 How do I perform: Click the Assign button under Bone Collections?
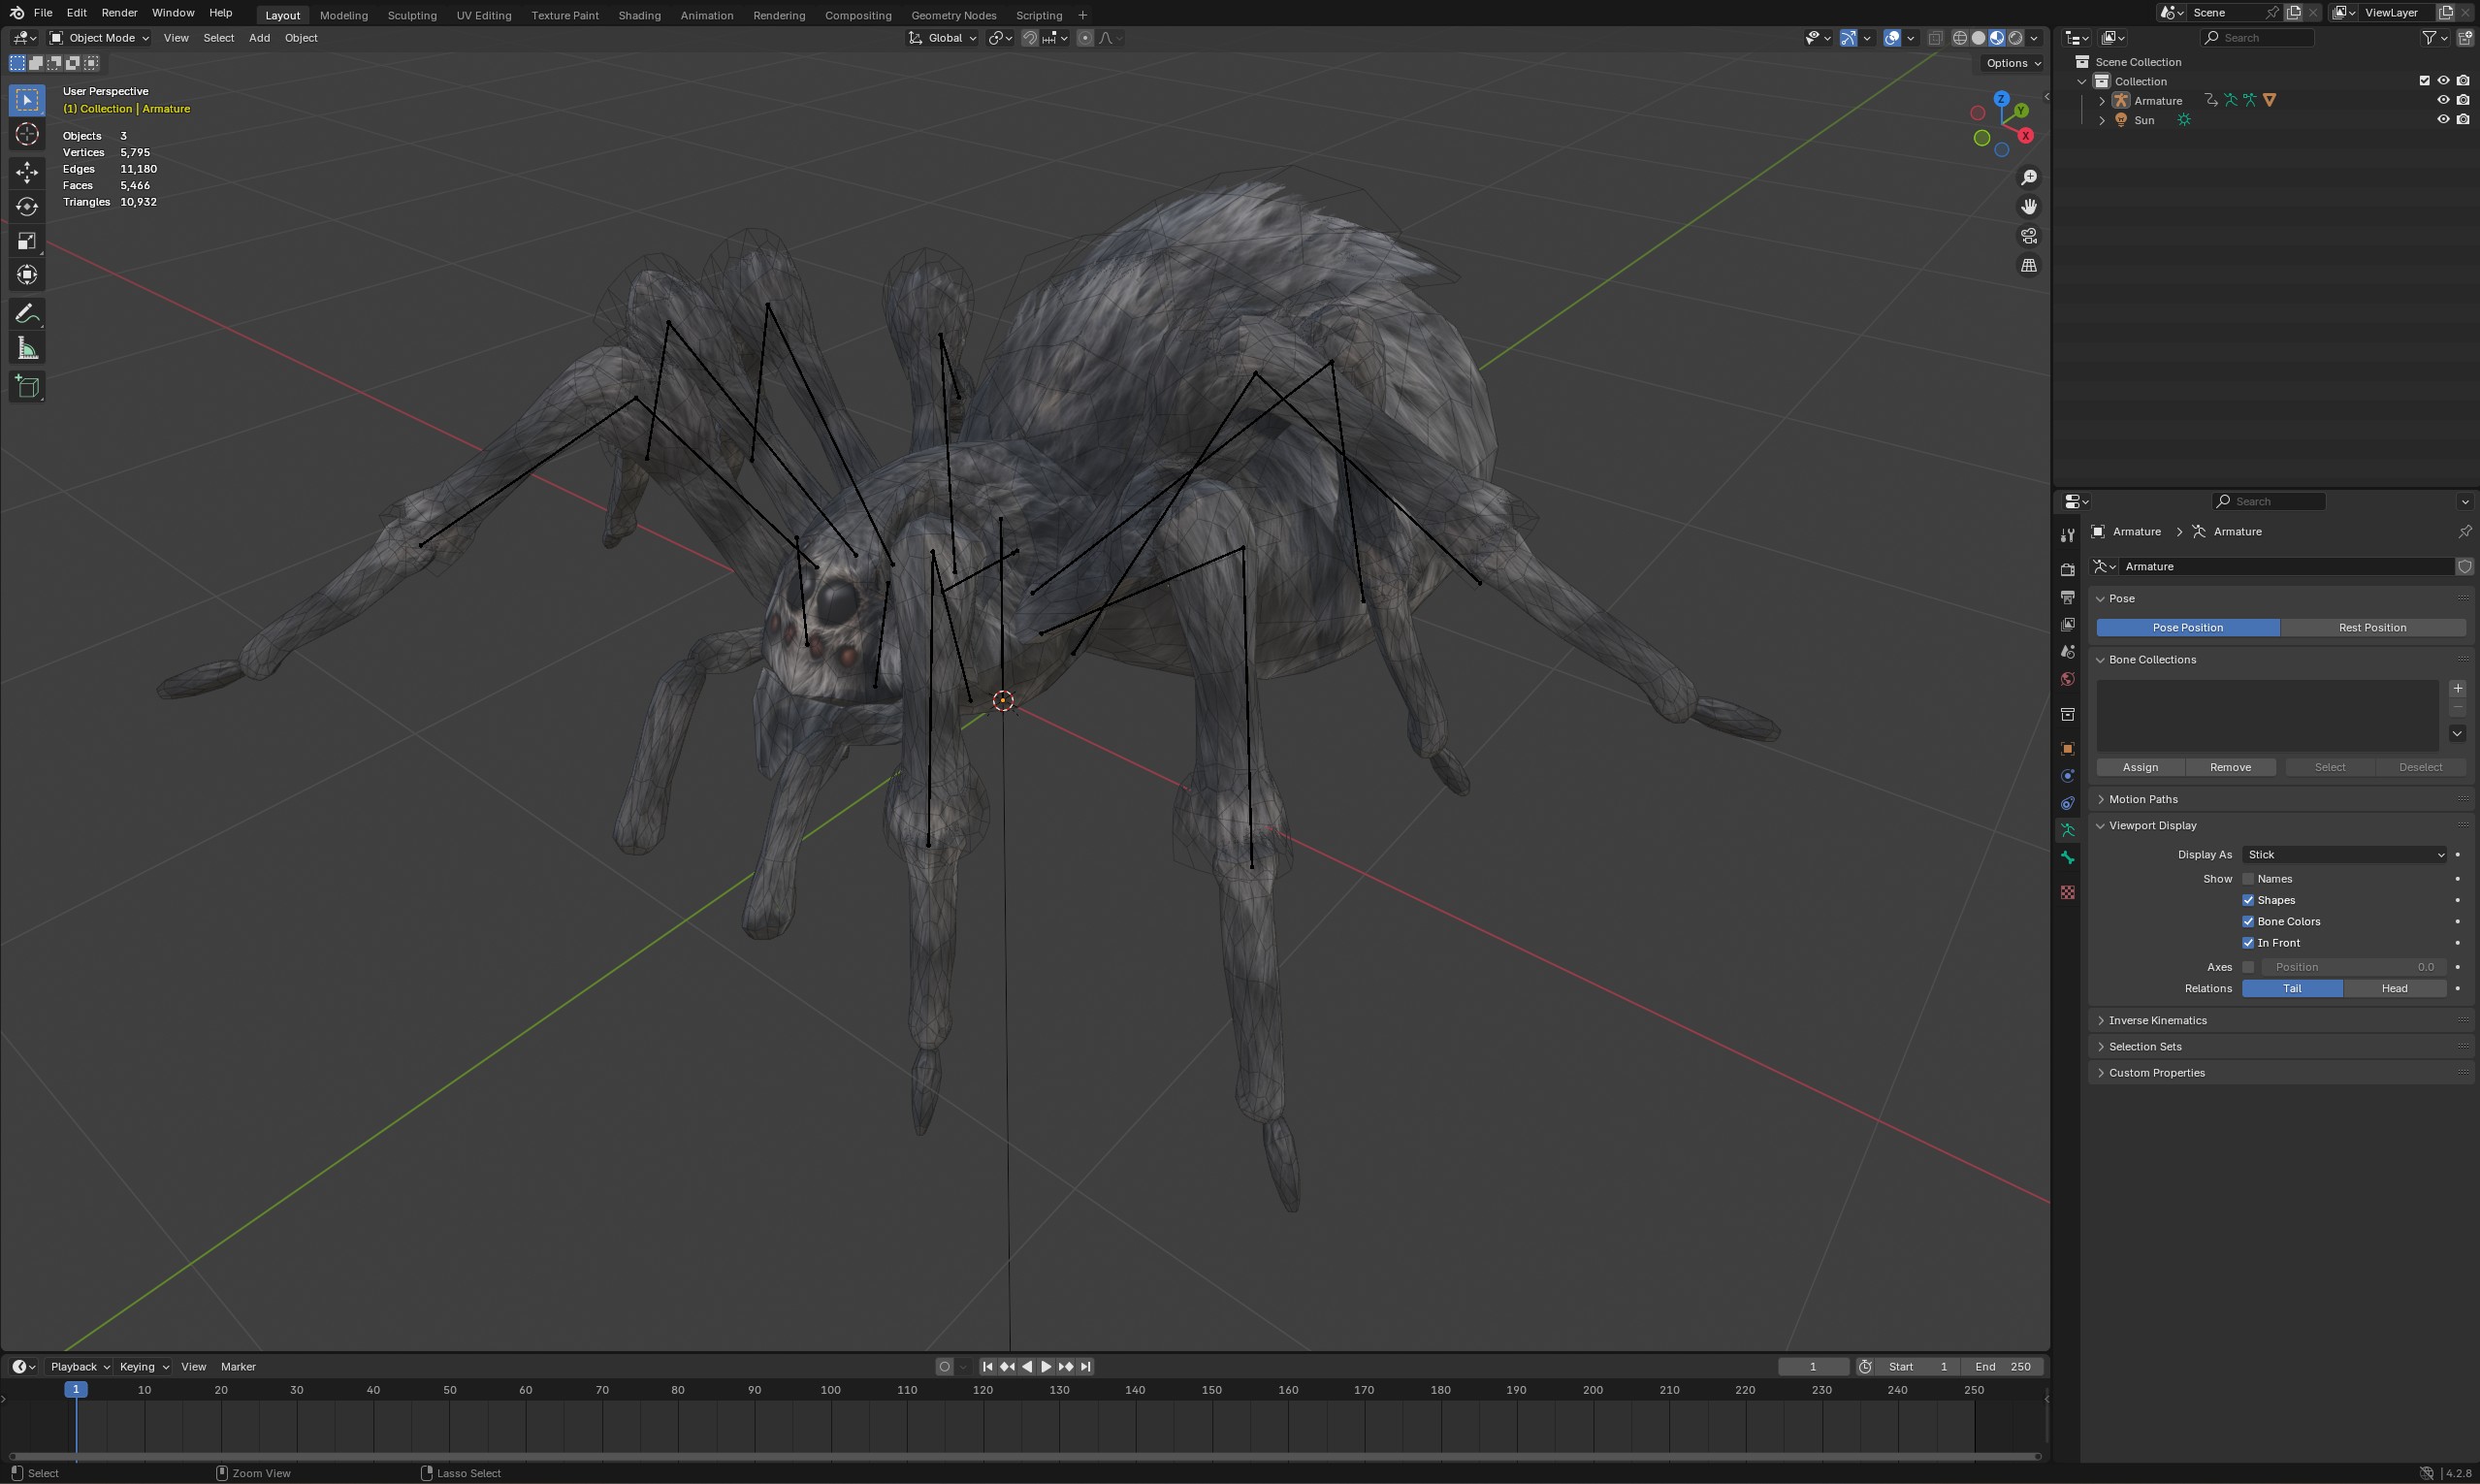pyautogui.click(x=2139, y=767)
